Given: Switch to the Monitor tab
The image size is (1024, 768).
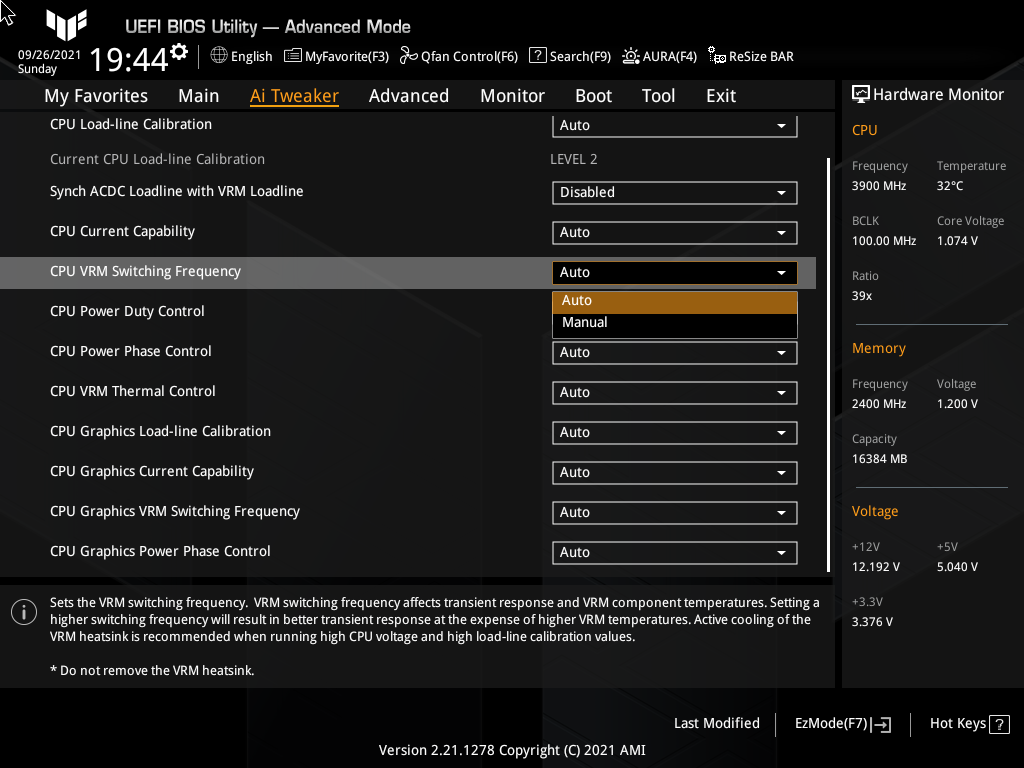Looking at the screenshot, I should click(x=512, y=95).
